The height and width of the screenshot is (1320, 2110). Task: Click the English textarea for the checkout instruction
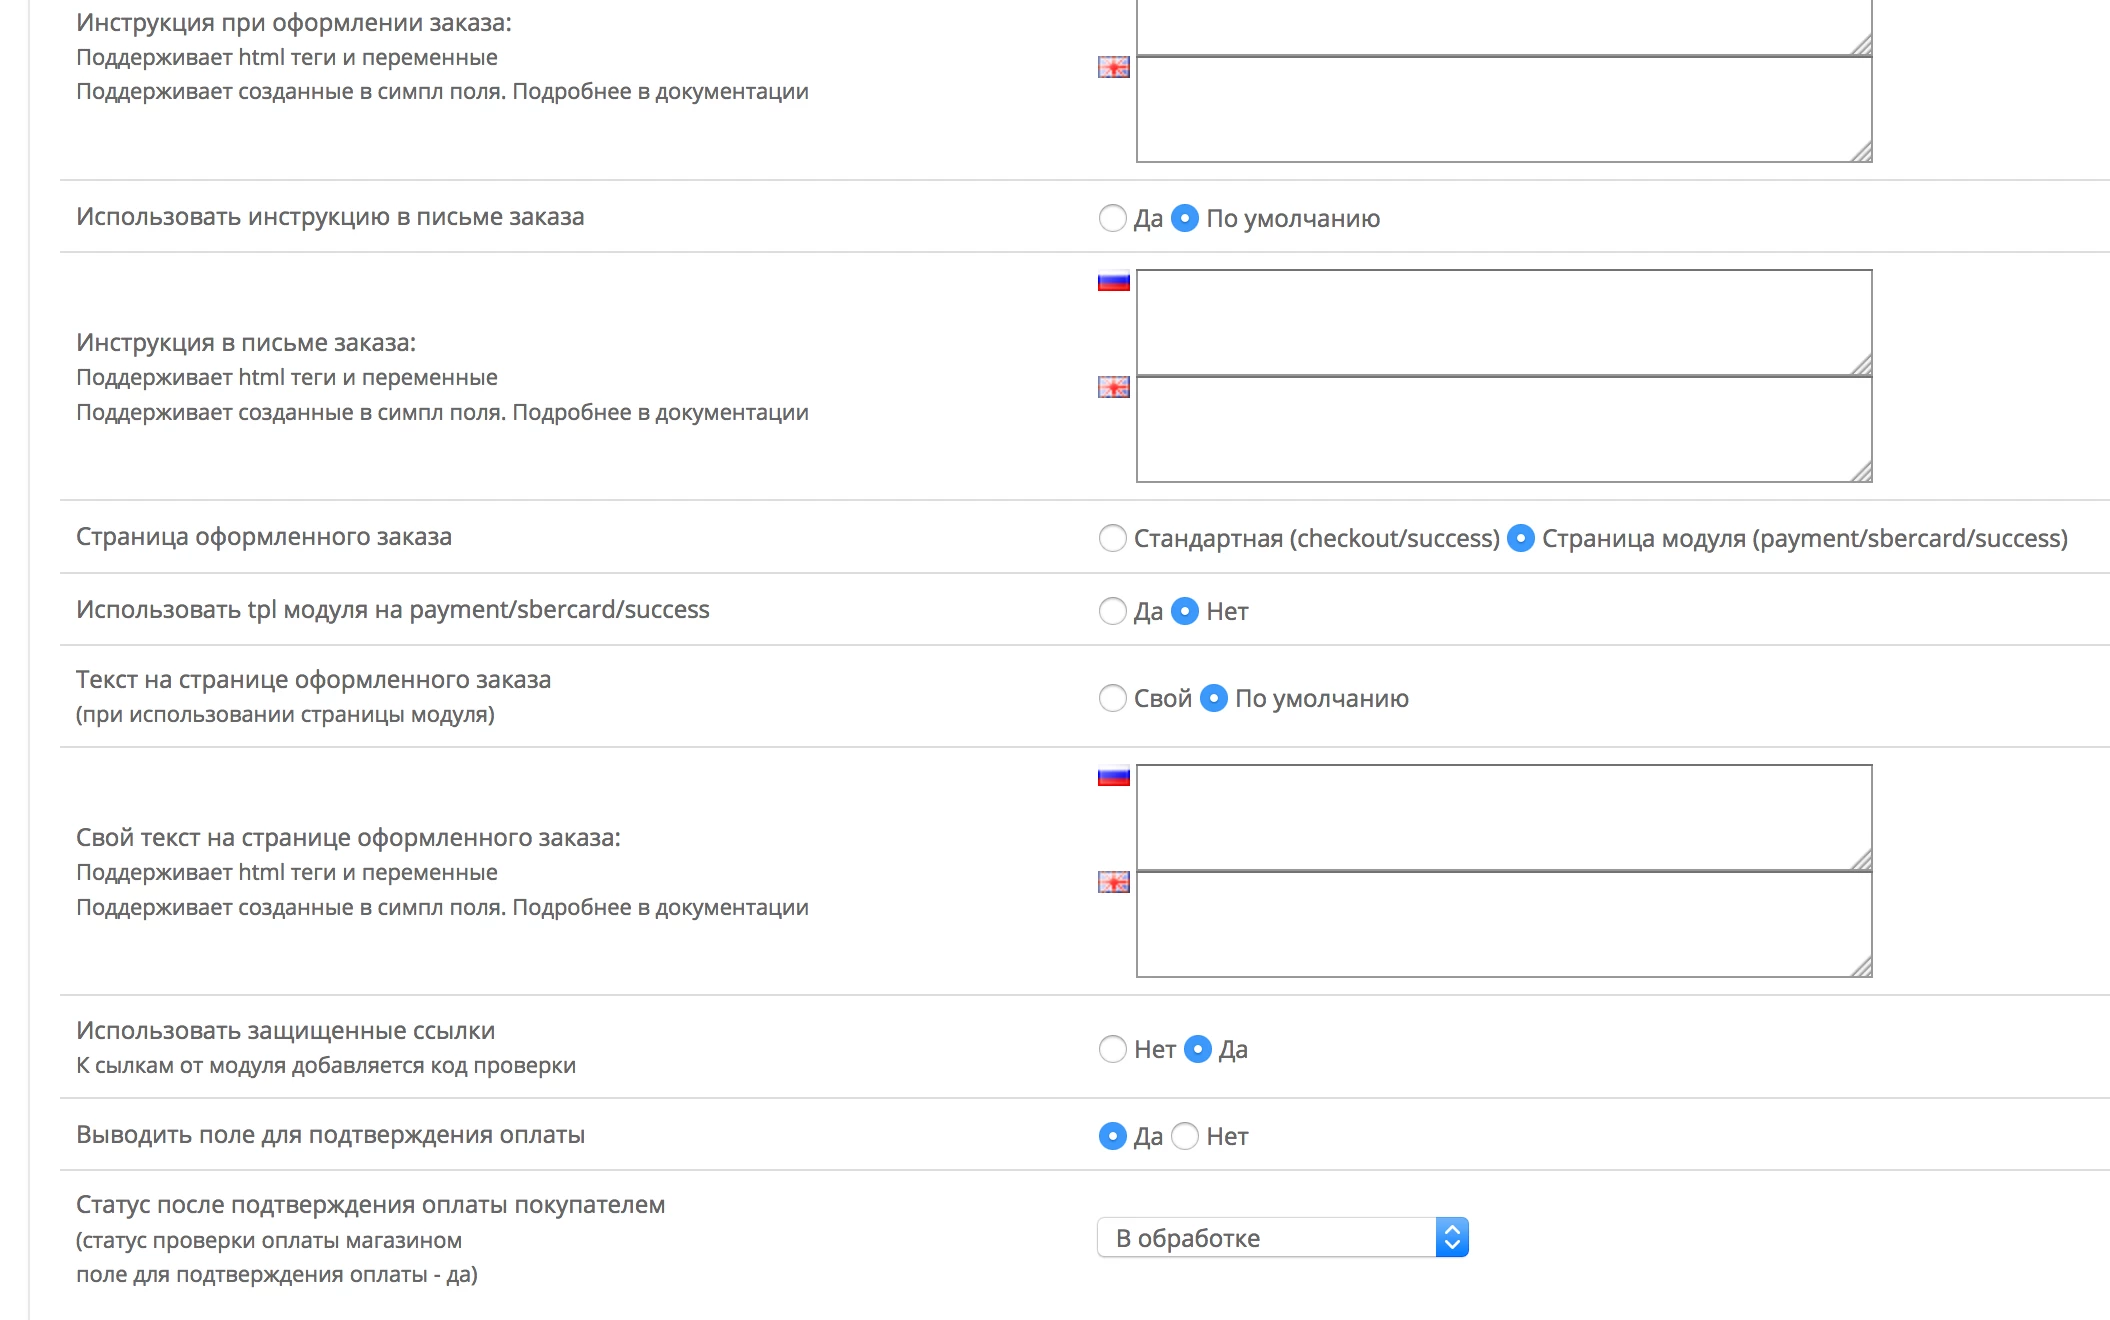(1504, 109)
